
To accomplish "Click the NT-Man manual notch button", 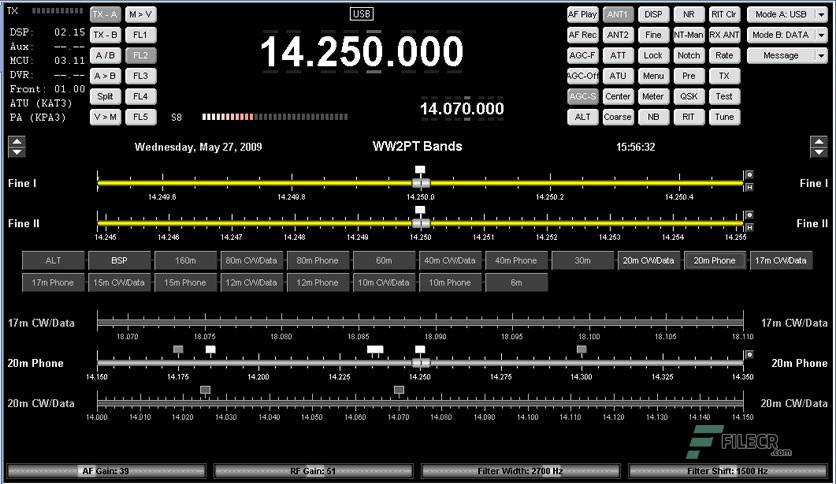I will pos(689,35).
